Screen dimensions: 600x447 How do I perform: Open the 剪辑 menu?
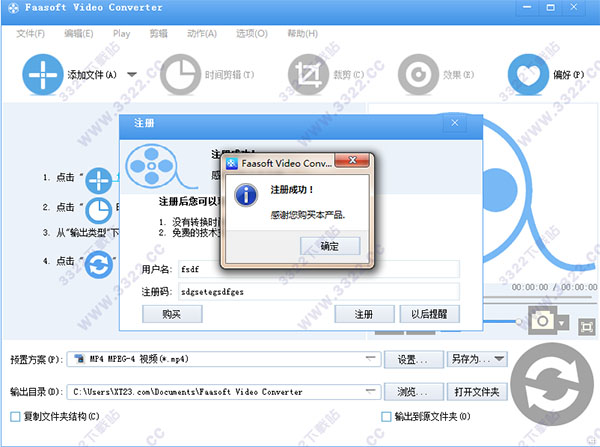(x=158, y=34)
